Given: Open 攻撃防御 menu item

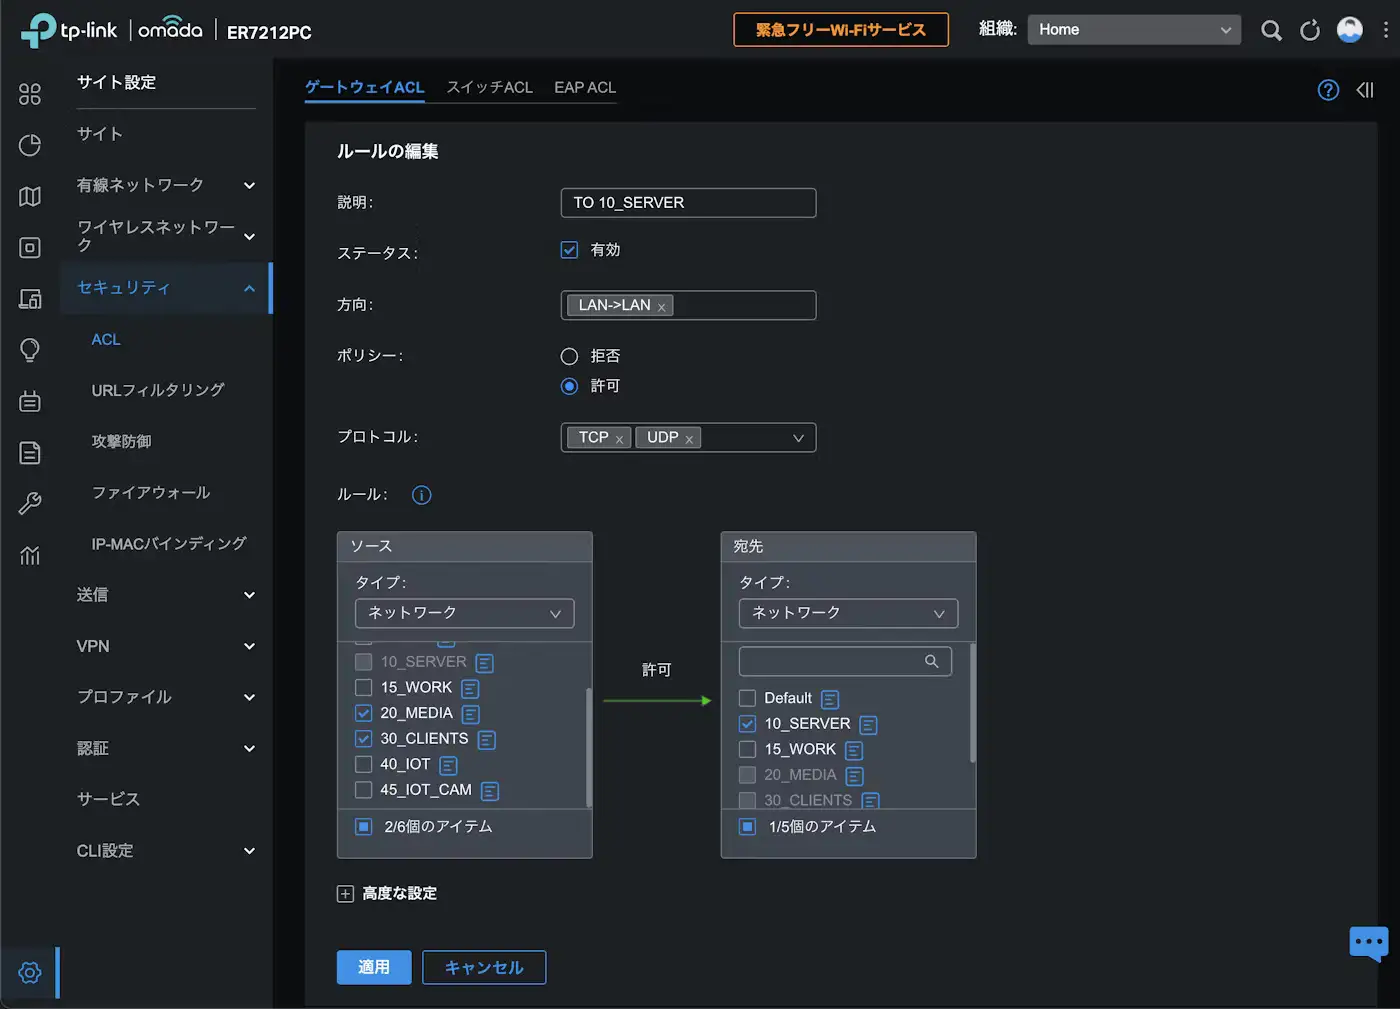Looking at the screenshot, I should click(122, 441).
